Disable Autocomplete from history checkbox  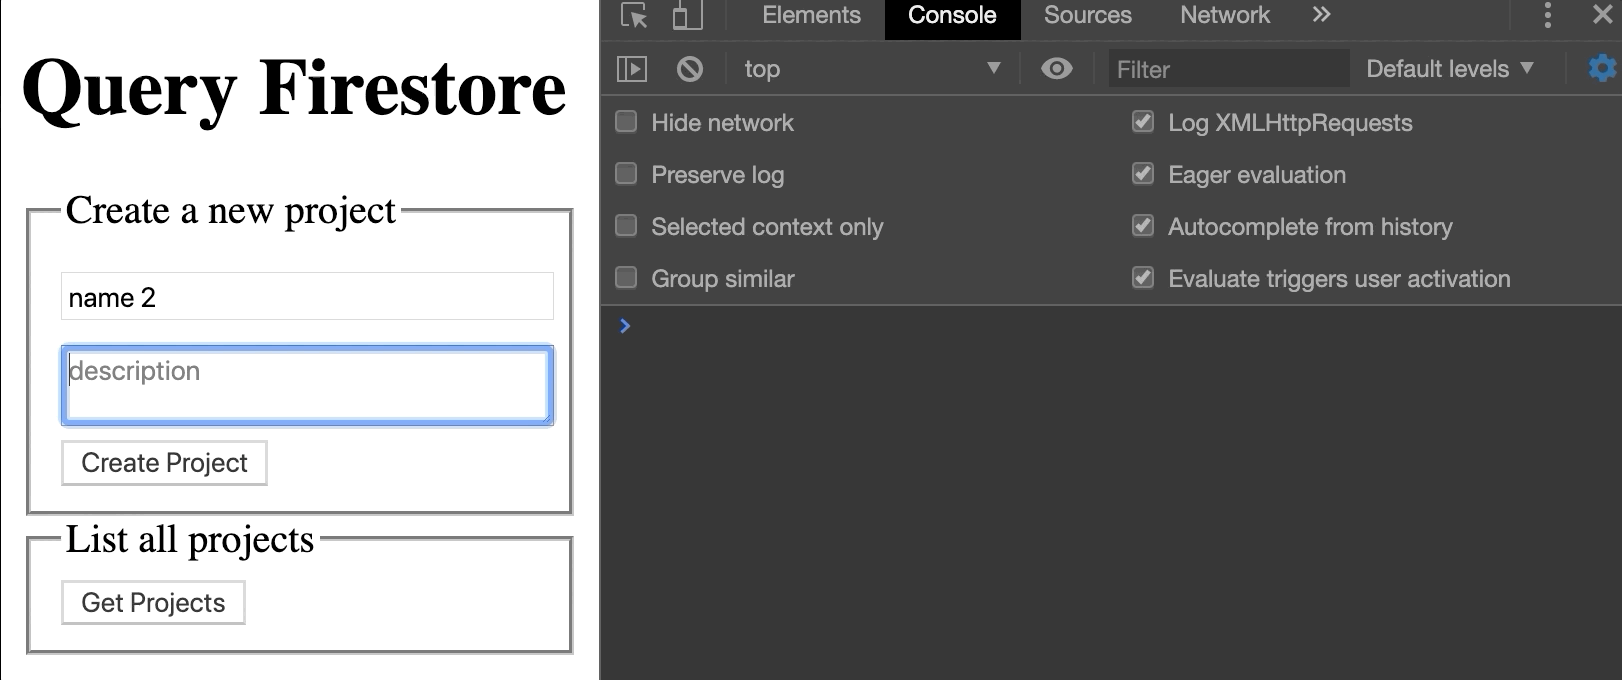pos(1143,226)
